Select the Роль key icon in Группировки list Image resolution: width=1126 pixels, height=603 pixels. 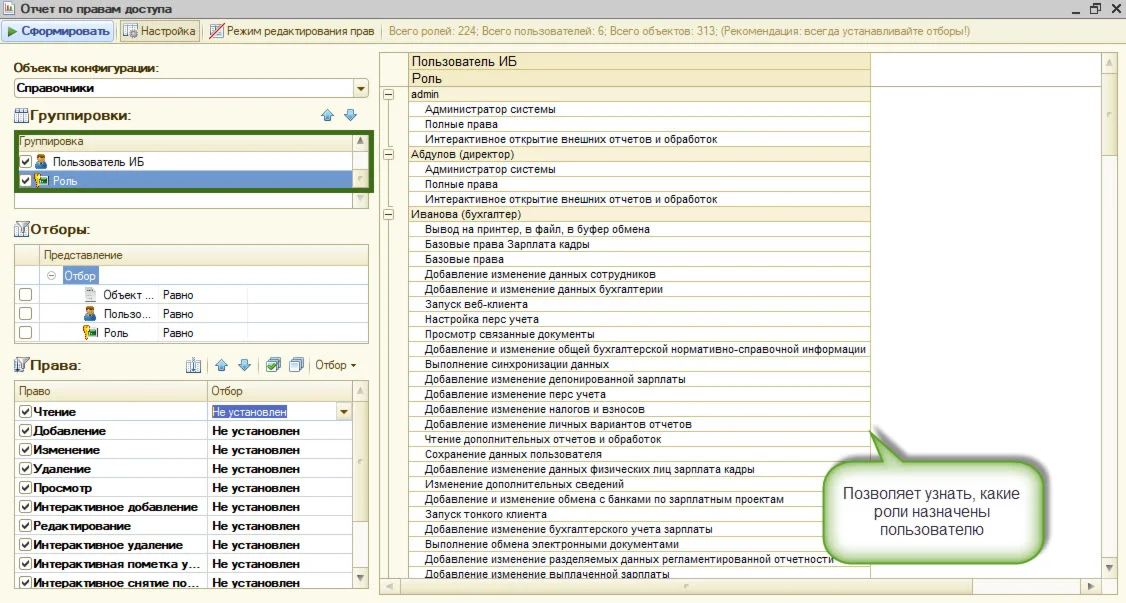(42, 181)
